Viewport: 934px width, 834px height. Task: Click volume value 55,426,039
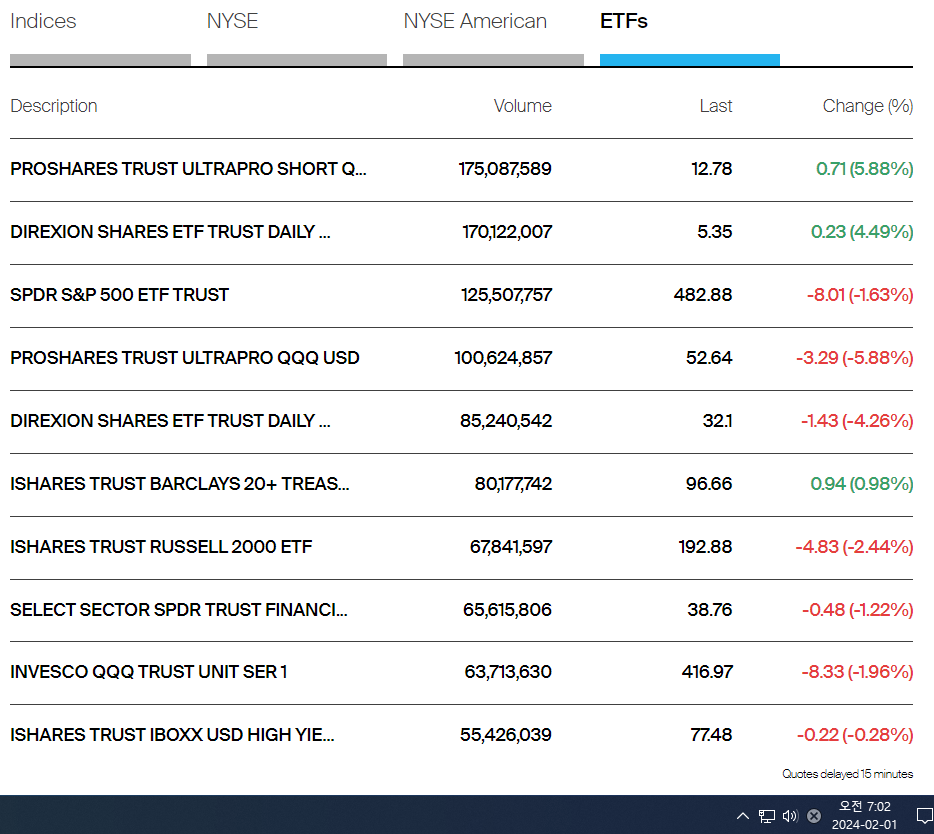pos(506,735)
